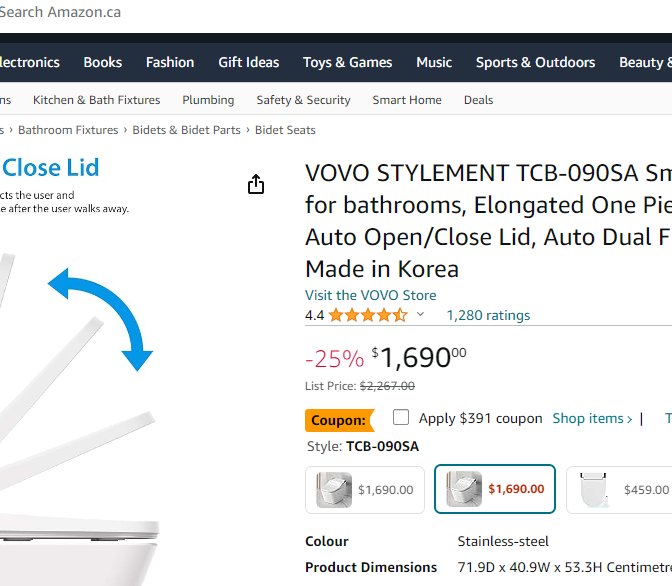672x586 pixels.
Task: Click the Deals link
Action: (478, 100)
